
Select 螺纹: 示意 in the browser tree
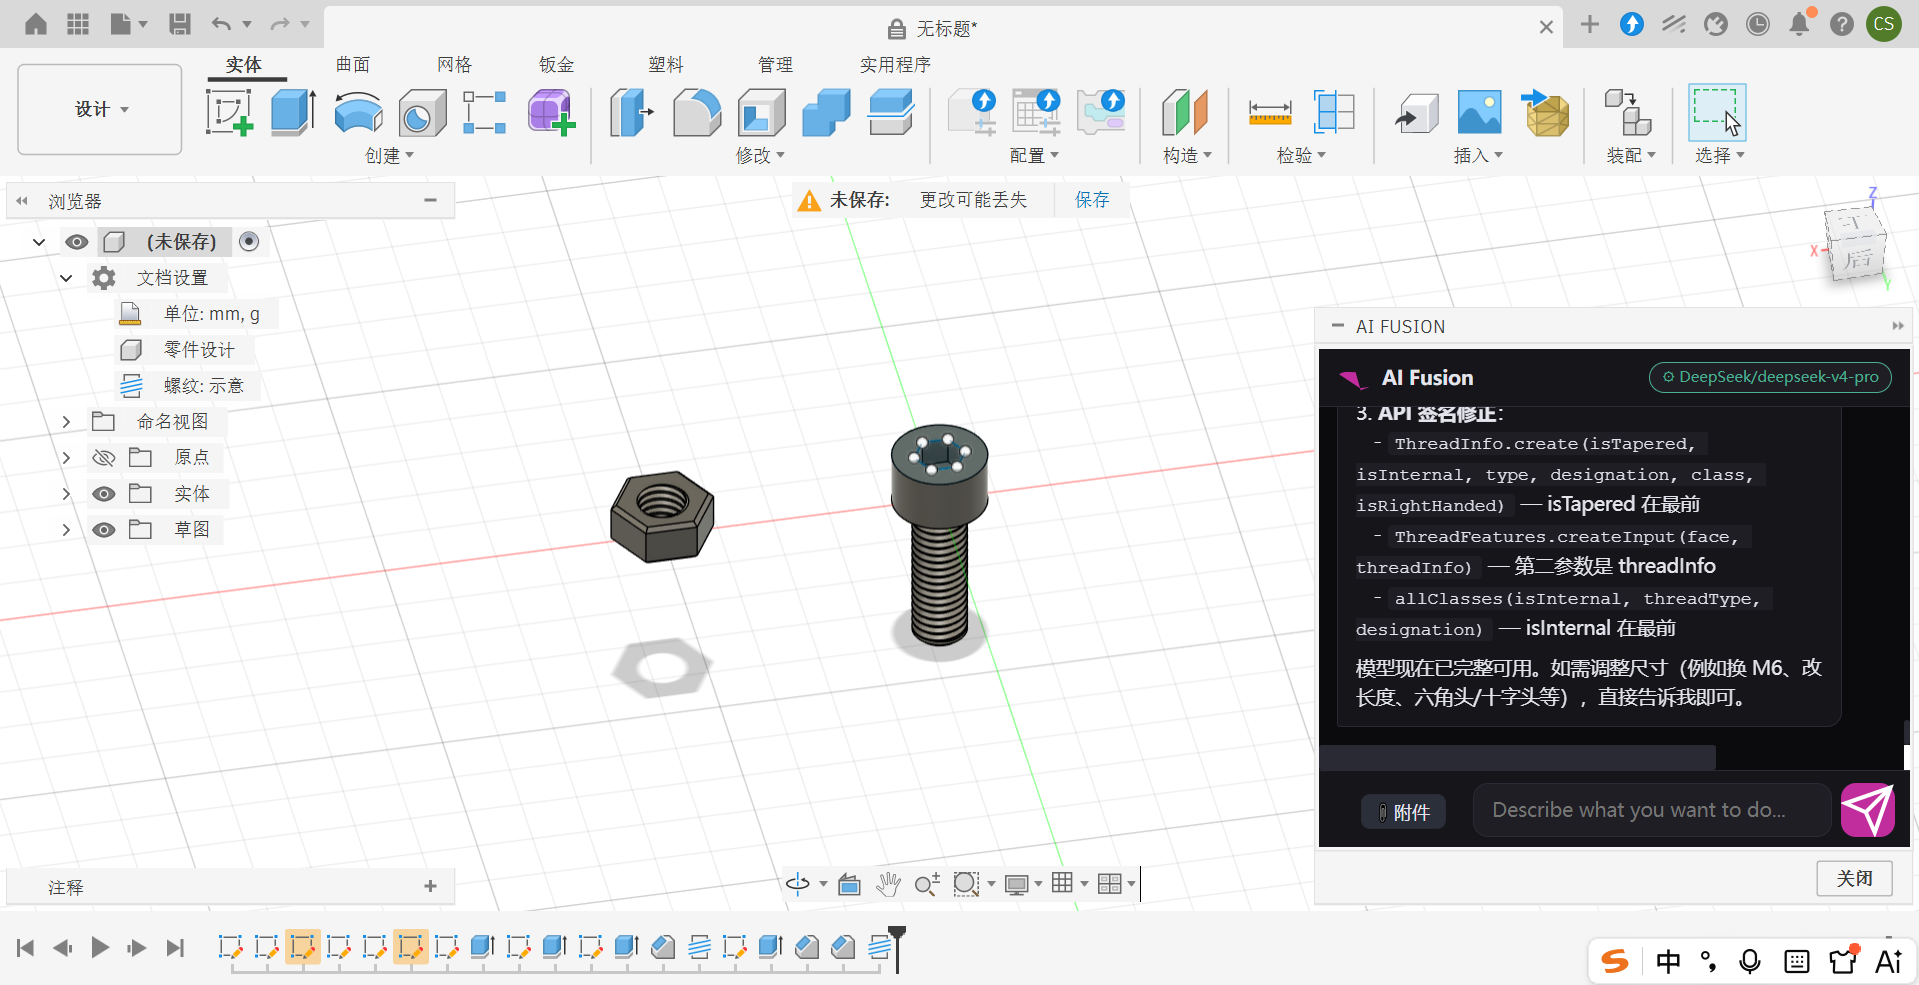tap(204, 386)
